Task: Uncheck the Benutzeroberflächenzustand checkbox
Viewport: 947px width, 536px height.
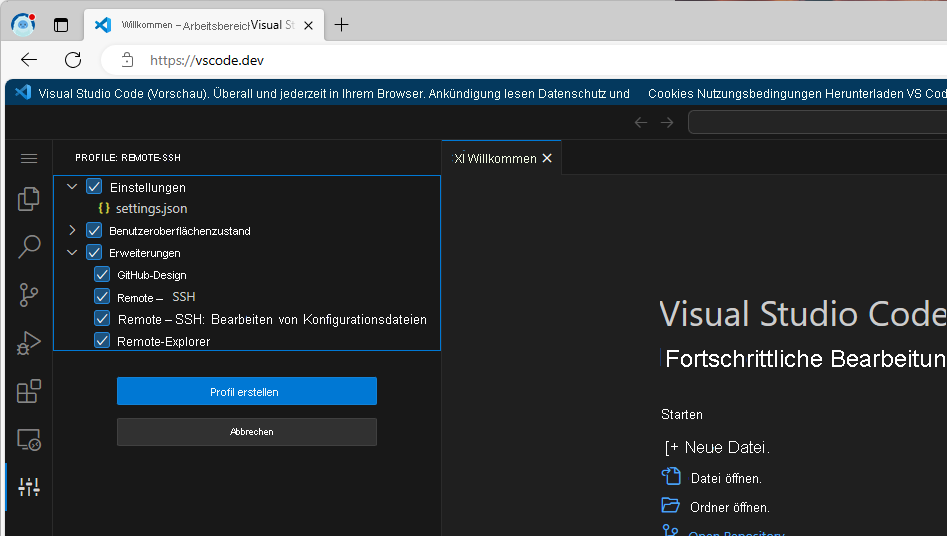Action: [94, 230]
